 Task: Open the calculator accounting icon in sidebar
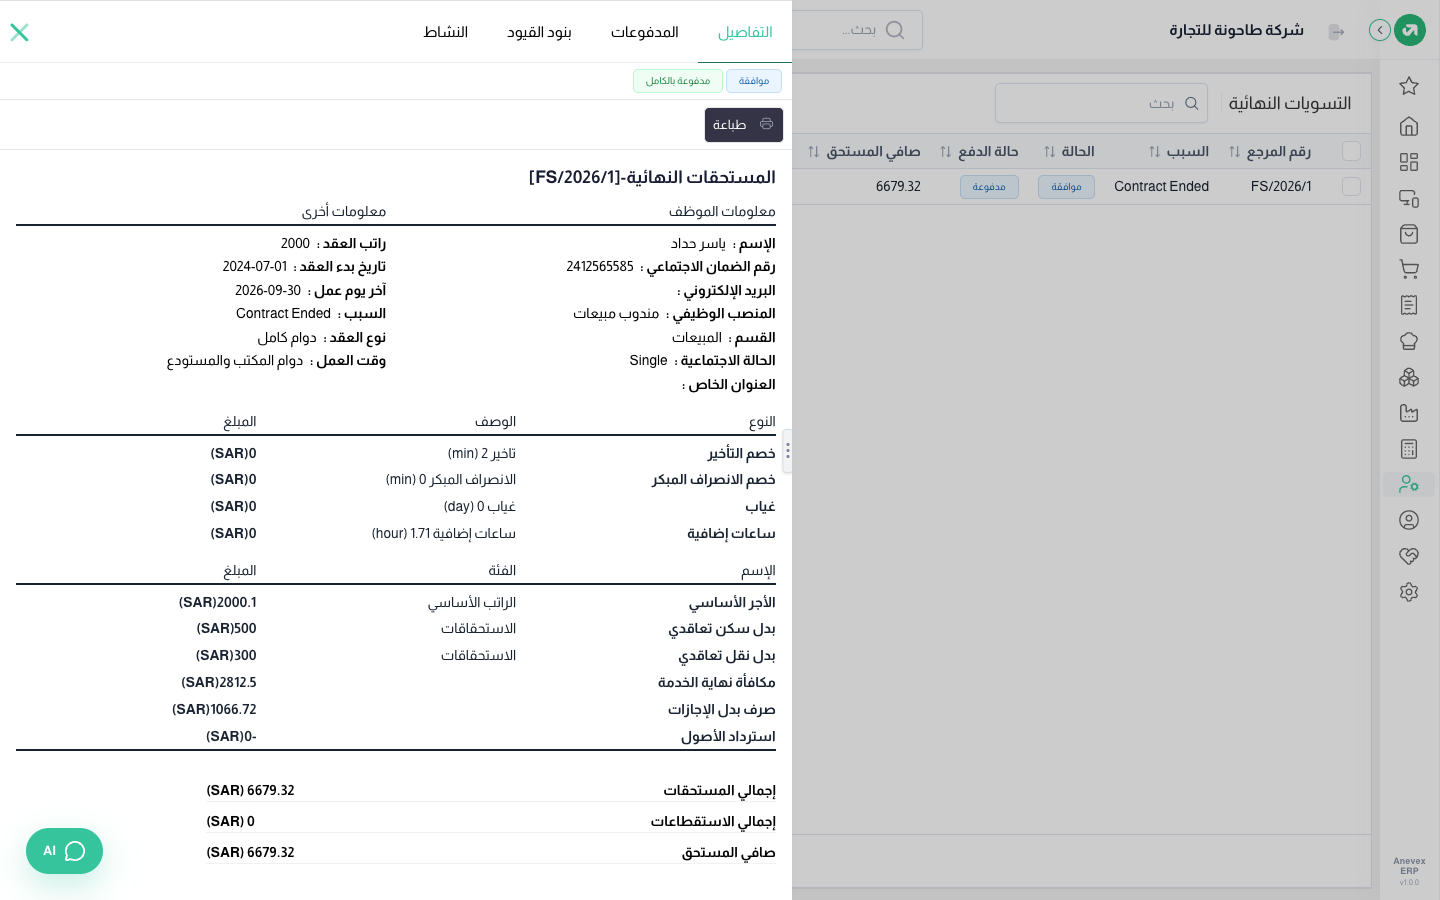1409,449
